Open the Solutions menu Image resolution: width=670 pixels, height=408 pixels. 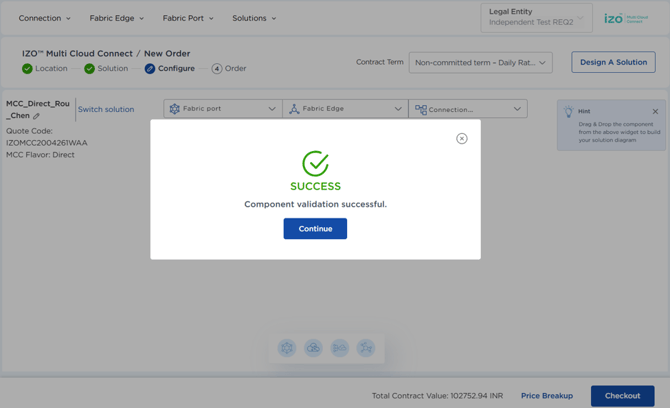[x=254, y=18]
